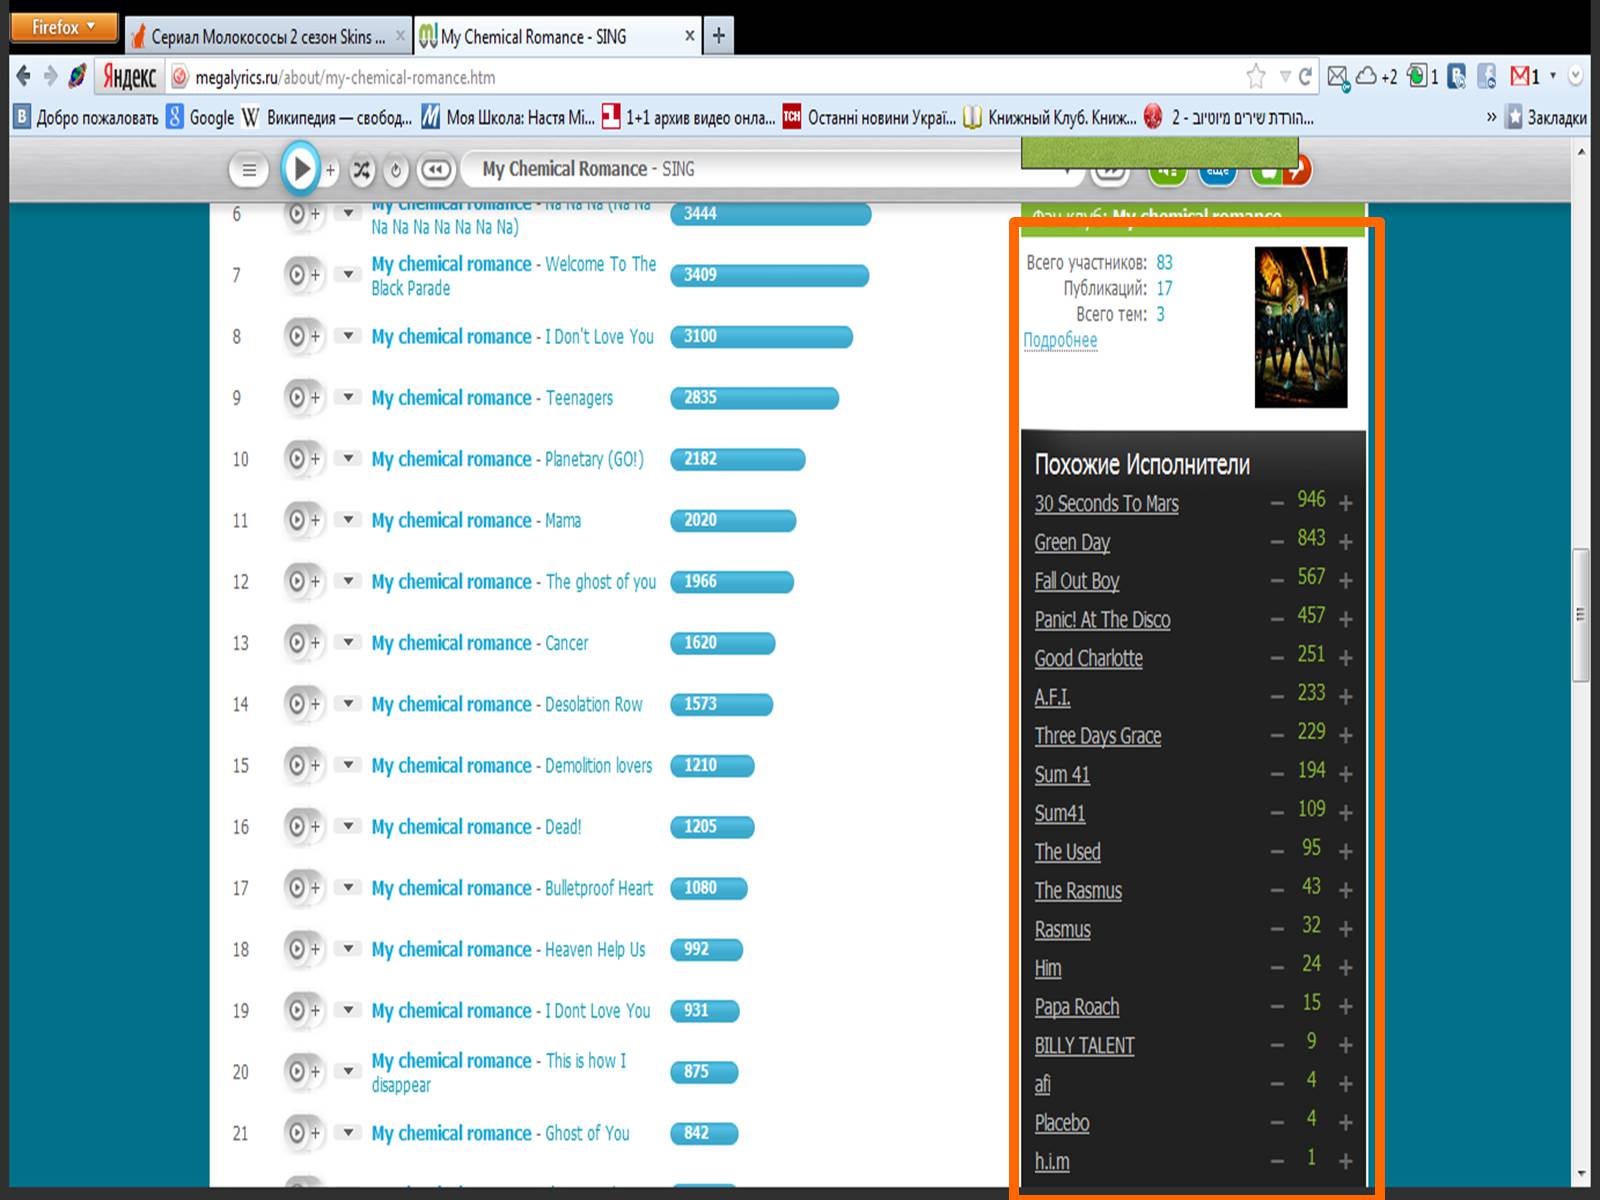
Task: Open 30 Seconds To Mars artist
Action: coord(1106,504)
